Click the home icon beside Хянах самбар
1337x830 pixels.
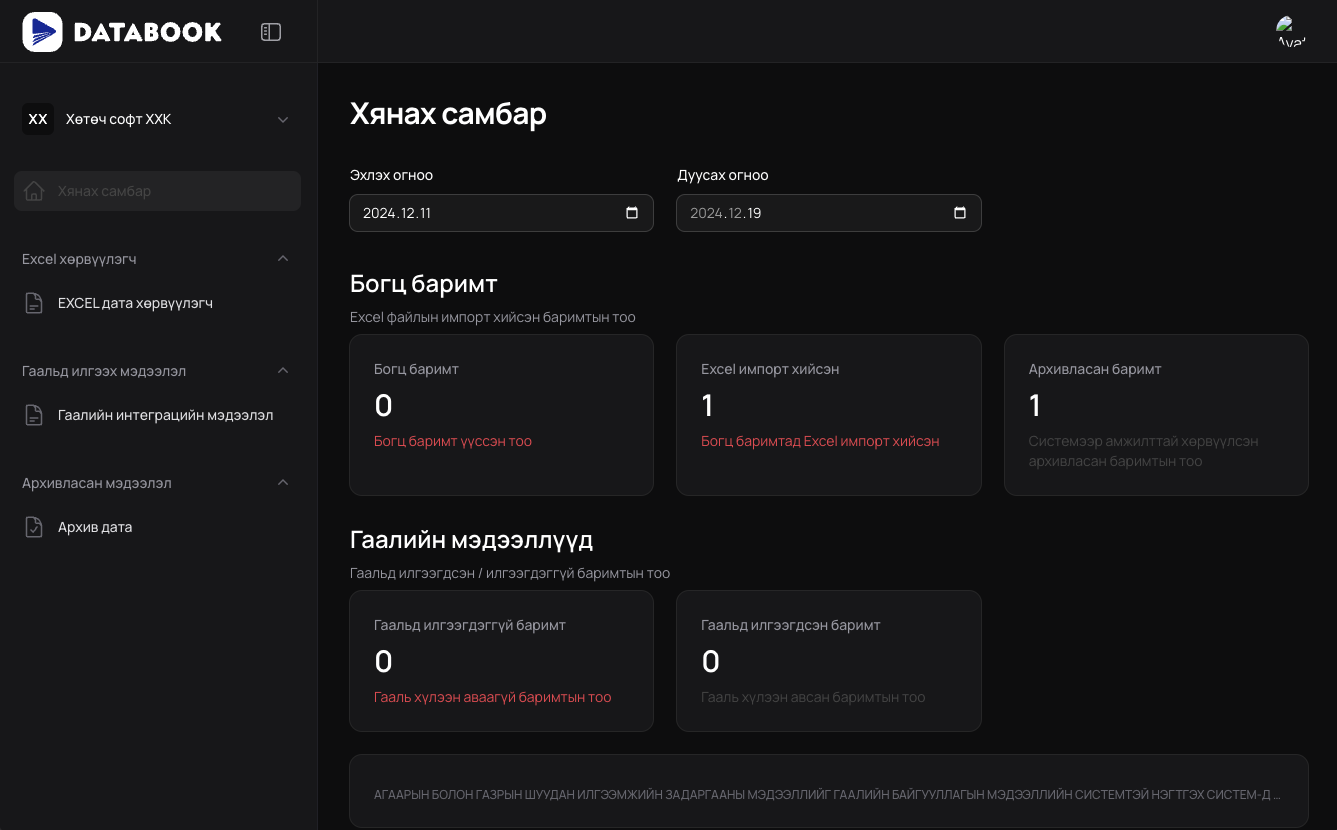[x=34, y=191]
